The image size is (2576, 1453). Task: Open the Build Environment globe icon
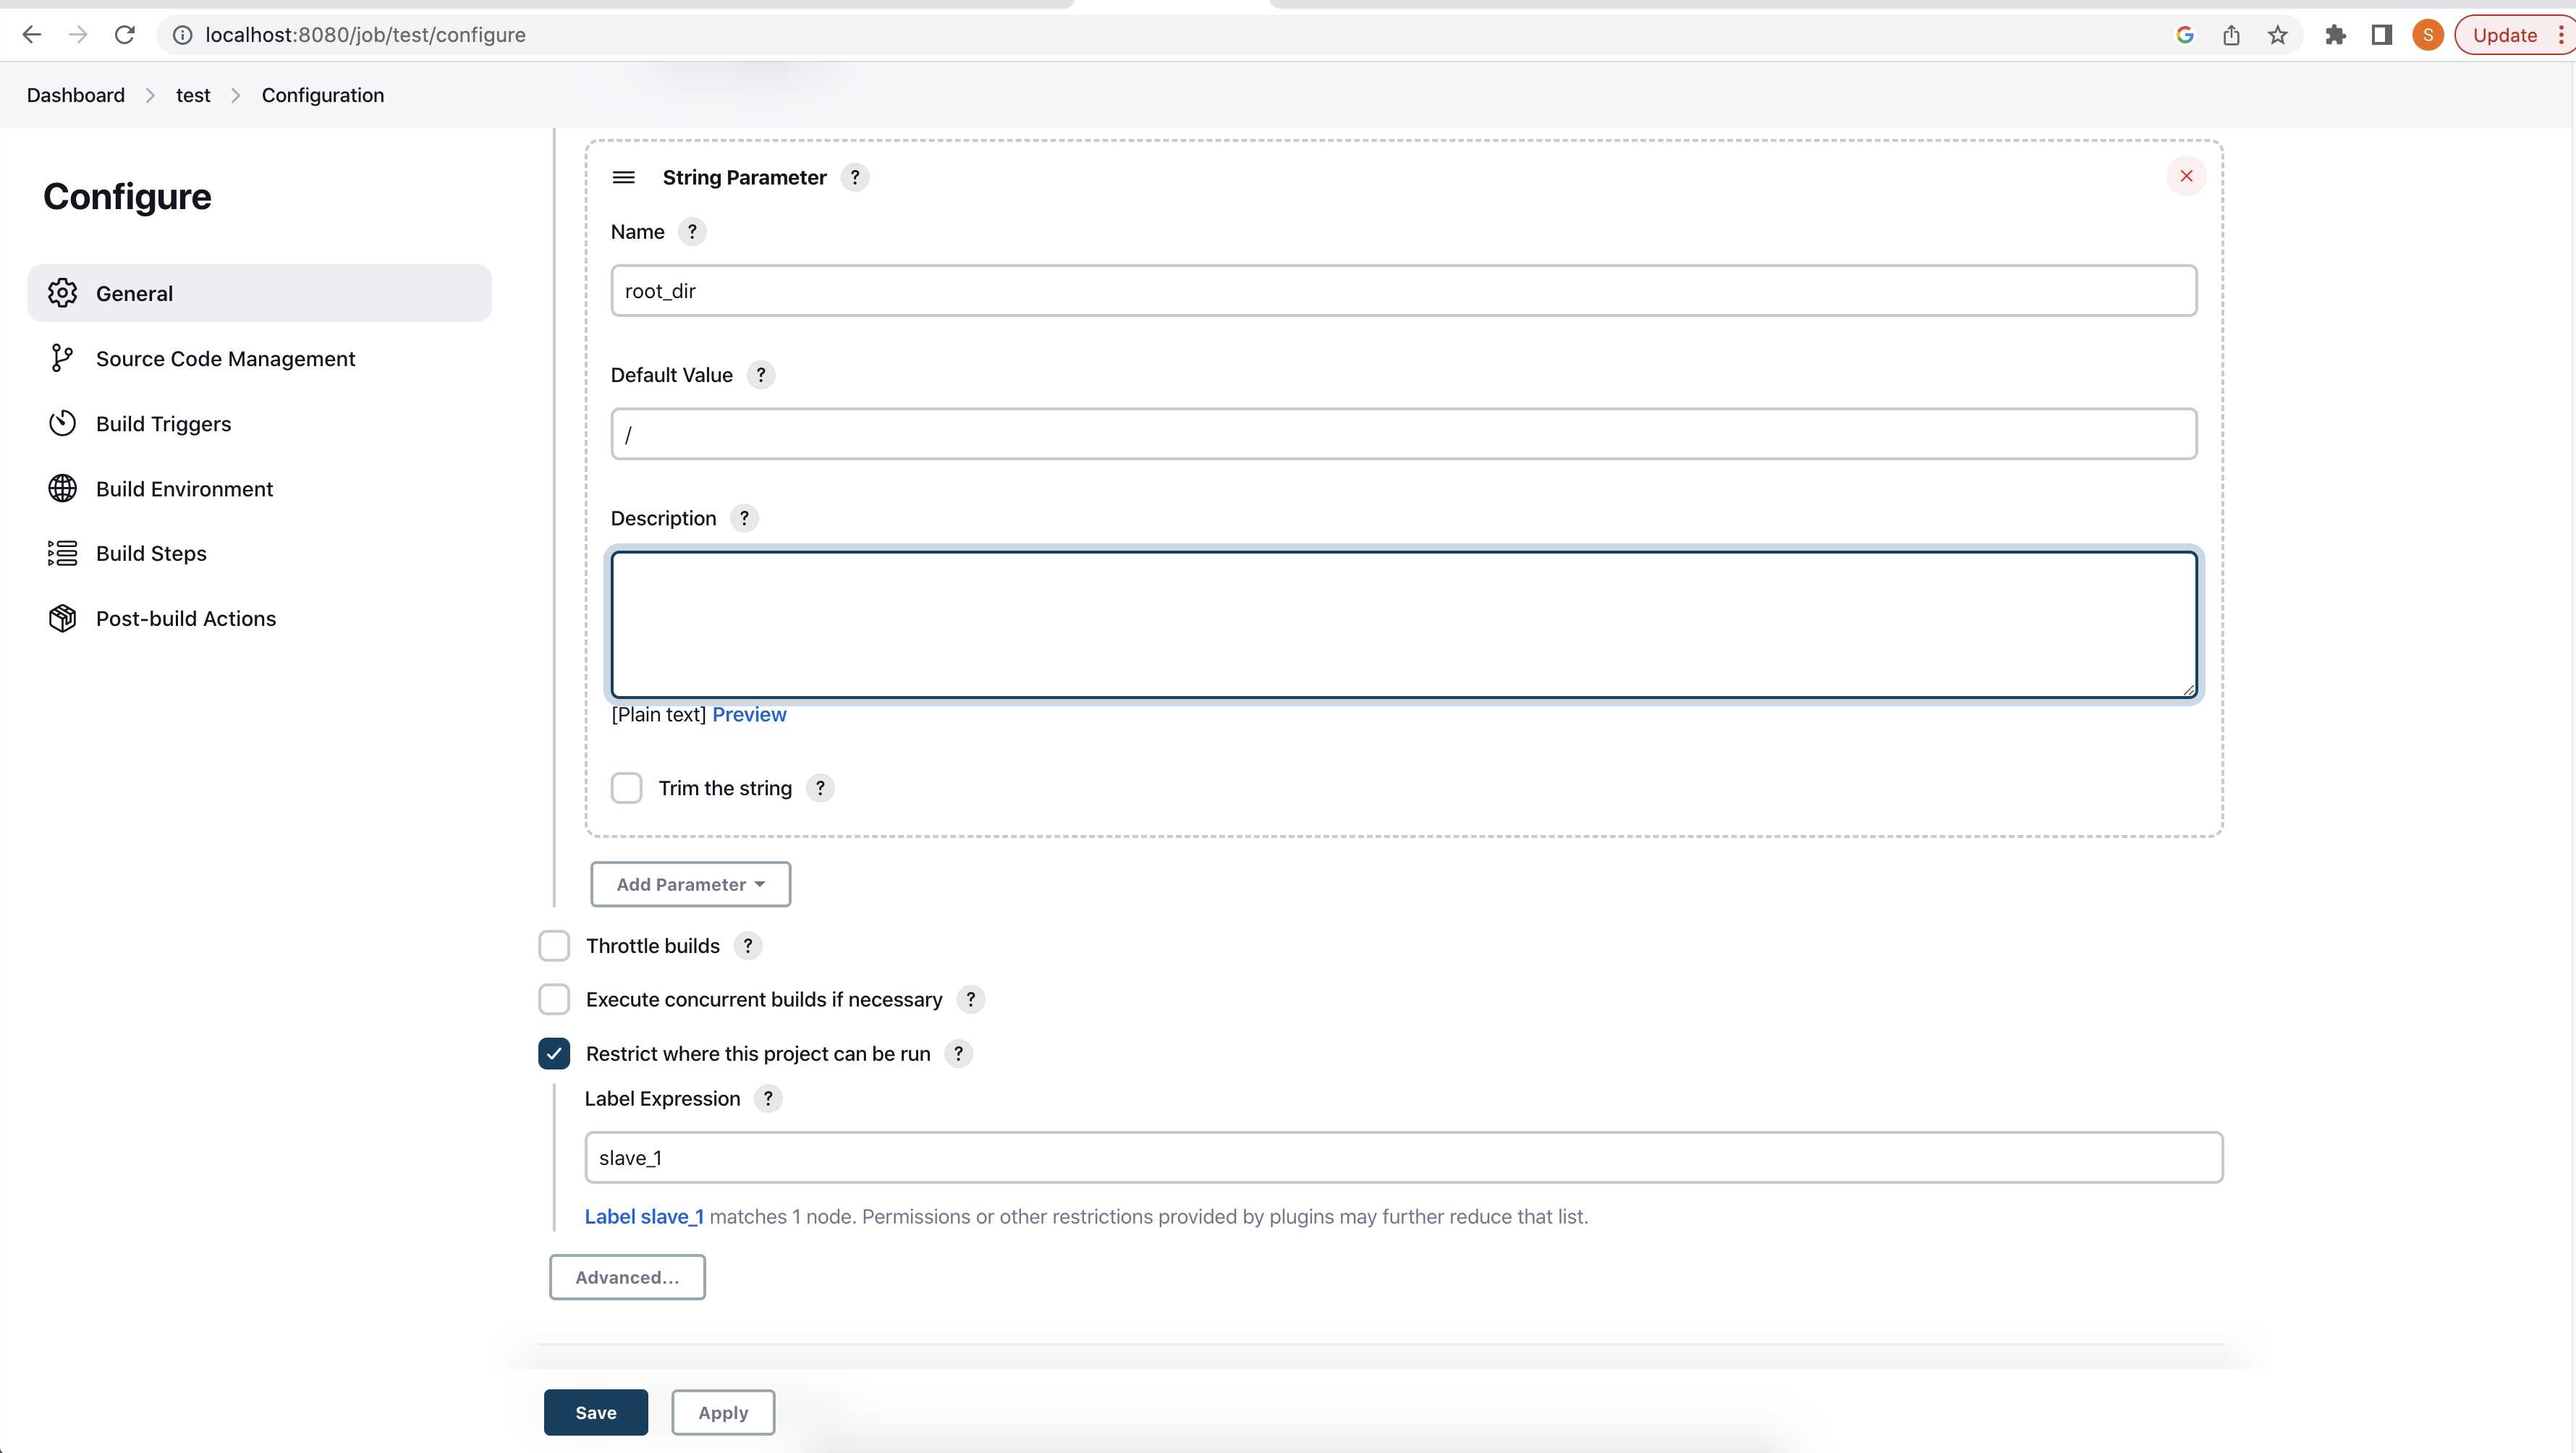62,488
